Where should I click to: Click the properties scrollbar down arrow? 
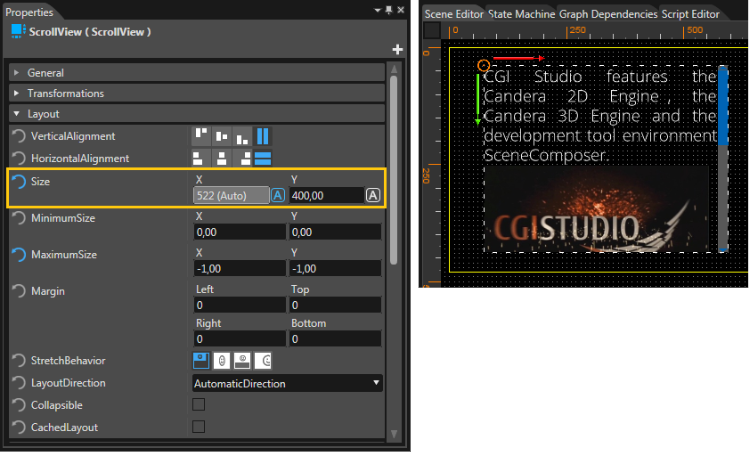tap(394, 433)
